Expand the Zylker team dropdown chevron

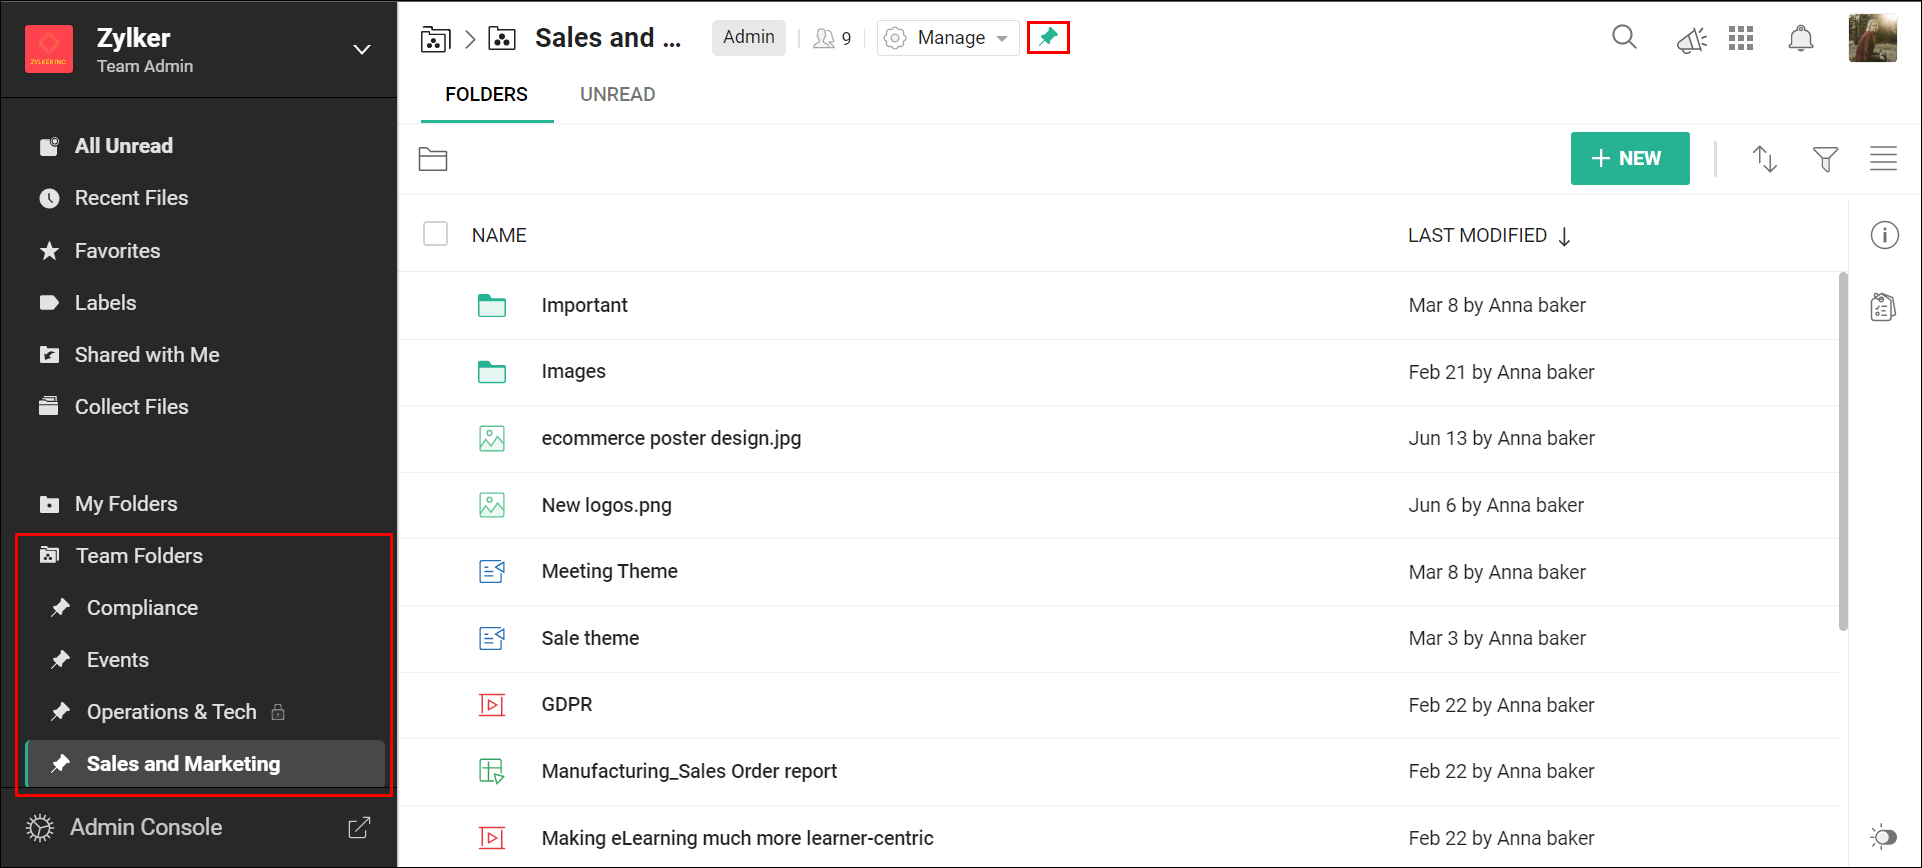tap(362, 50)
